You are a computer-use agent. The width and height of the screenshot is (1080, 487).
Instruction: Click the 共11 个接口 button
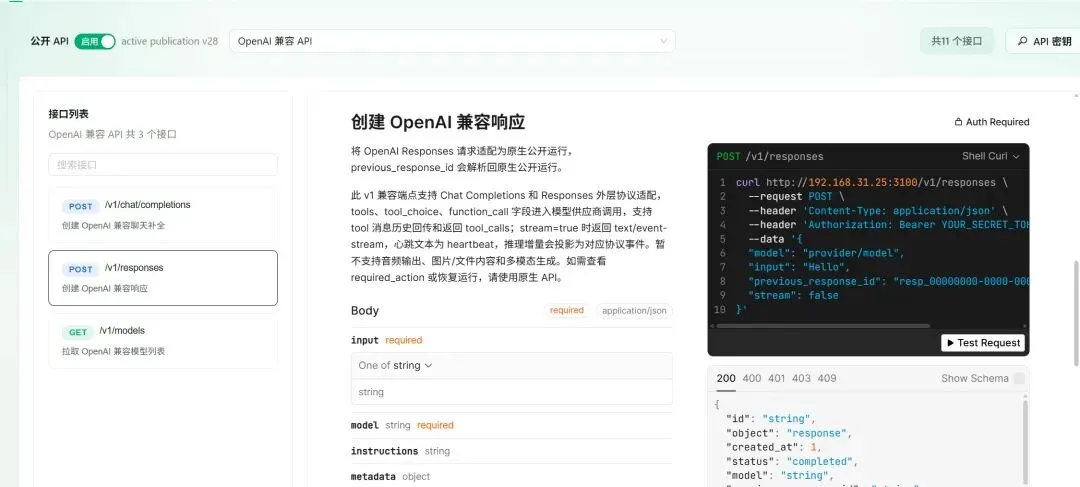[x=957, y=41]
